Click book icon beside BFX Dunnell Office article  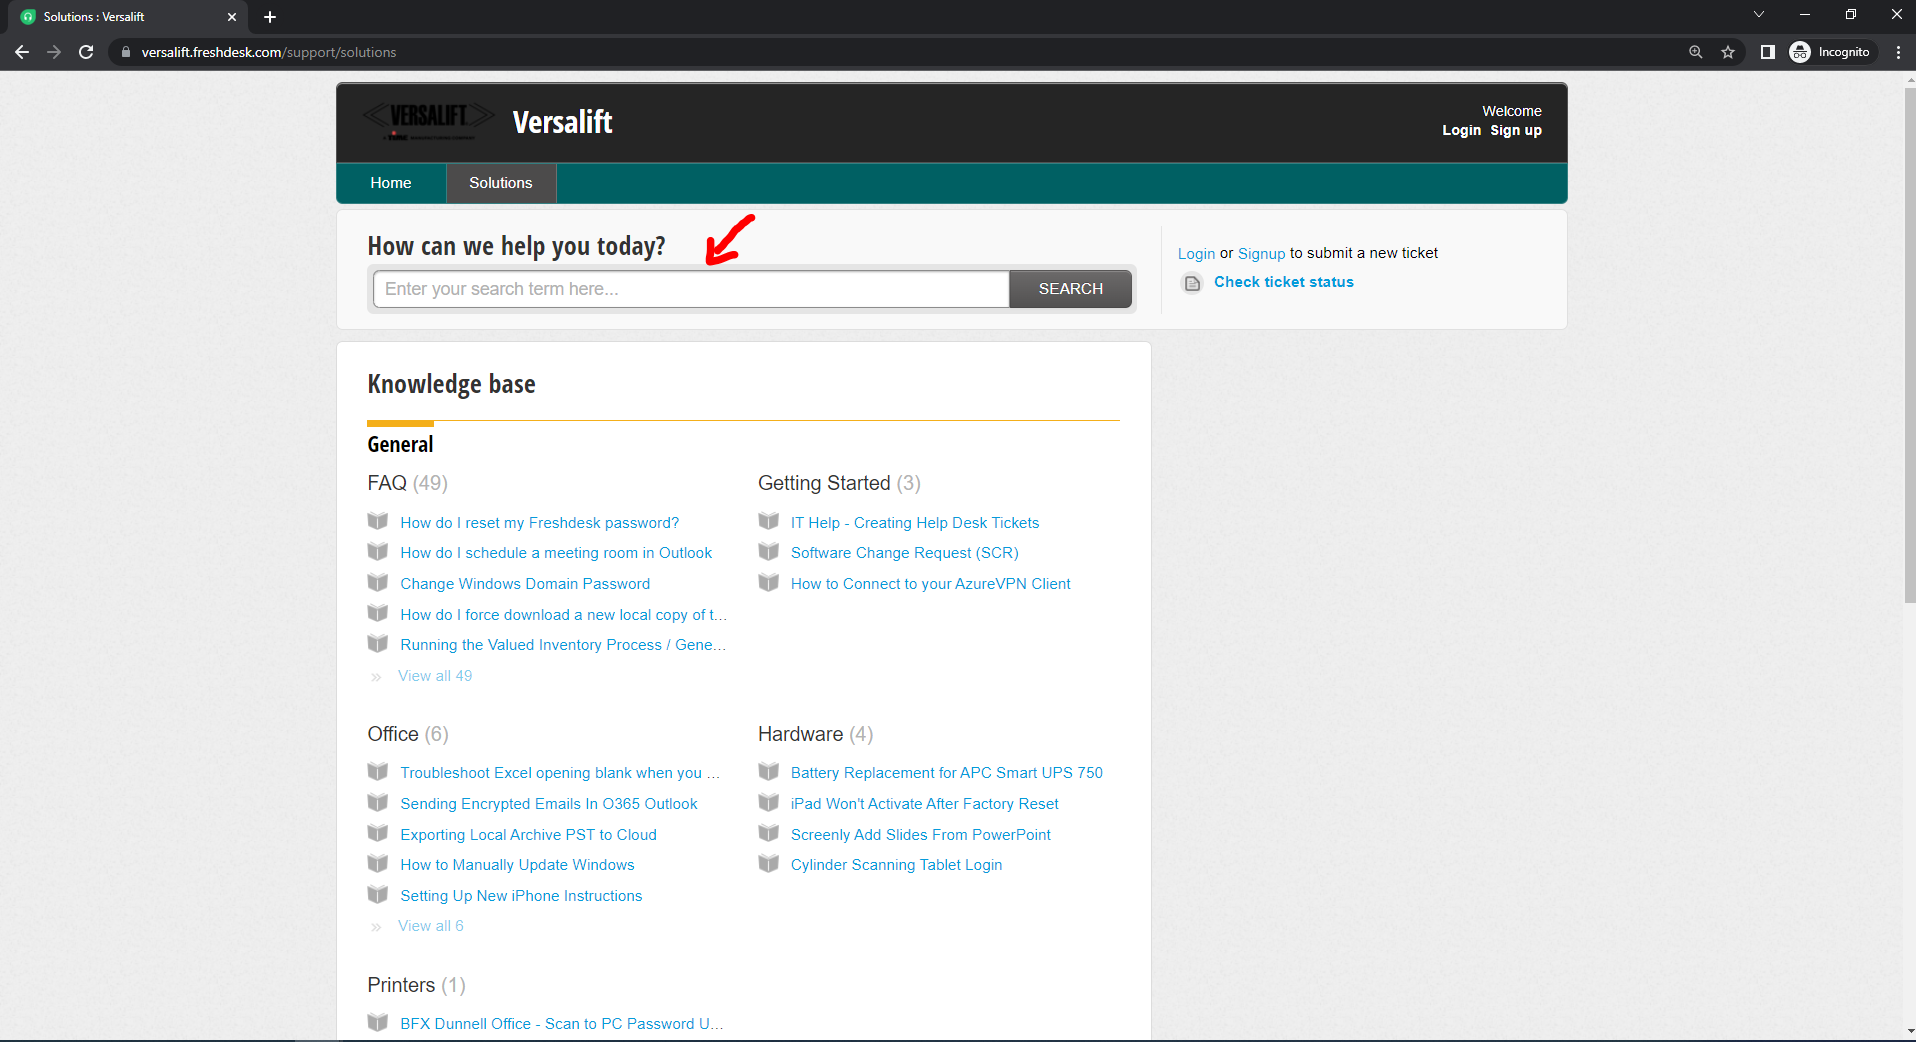(x=378, y=1022)
